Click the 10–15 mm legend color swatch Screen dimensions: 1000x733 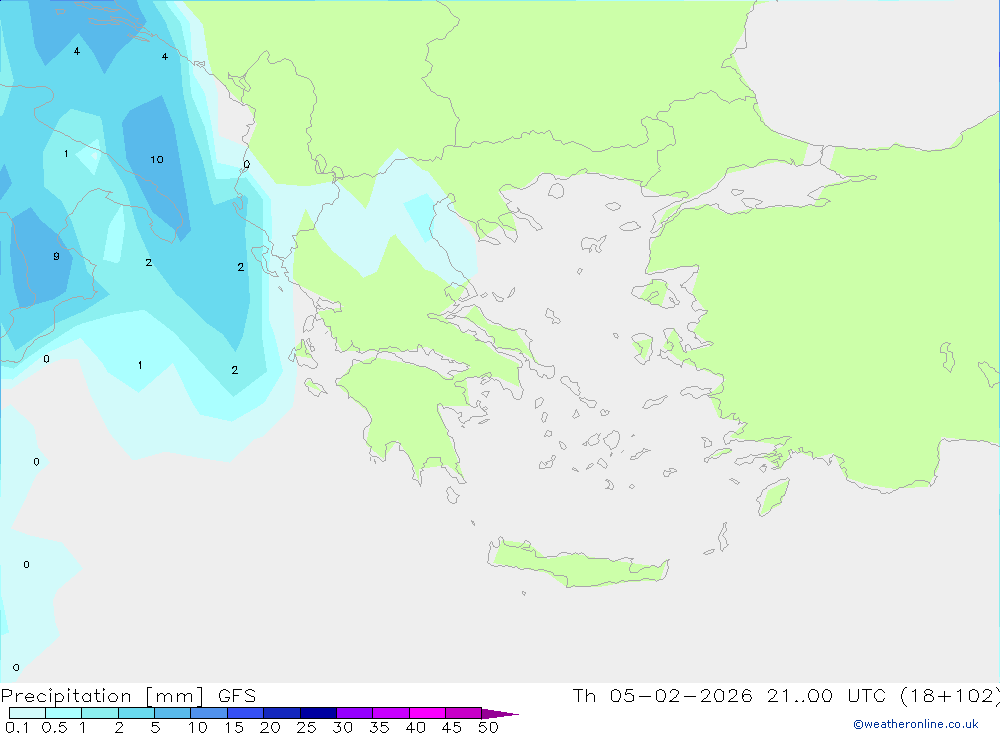pos(209,713)
